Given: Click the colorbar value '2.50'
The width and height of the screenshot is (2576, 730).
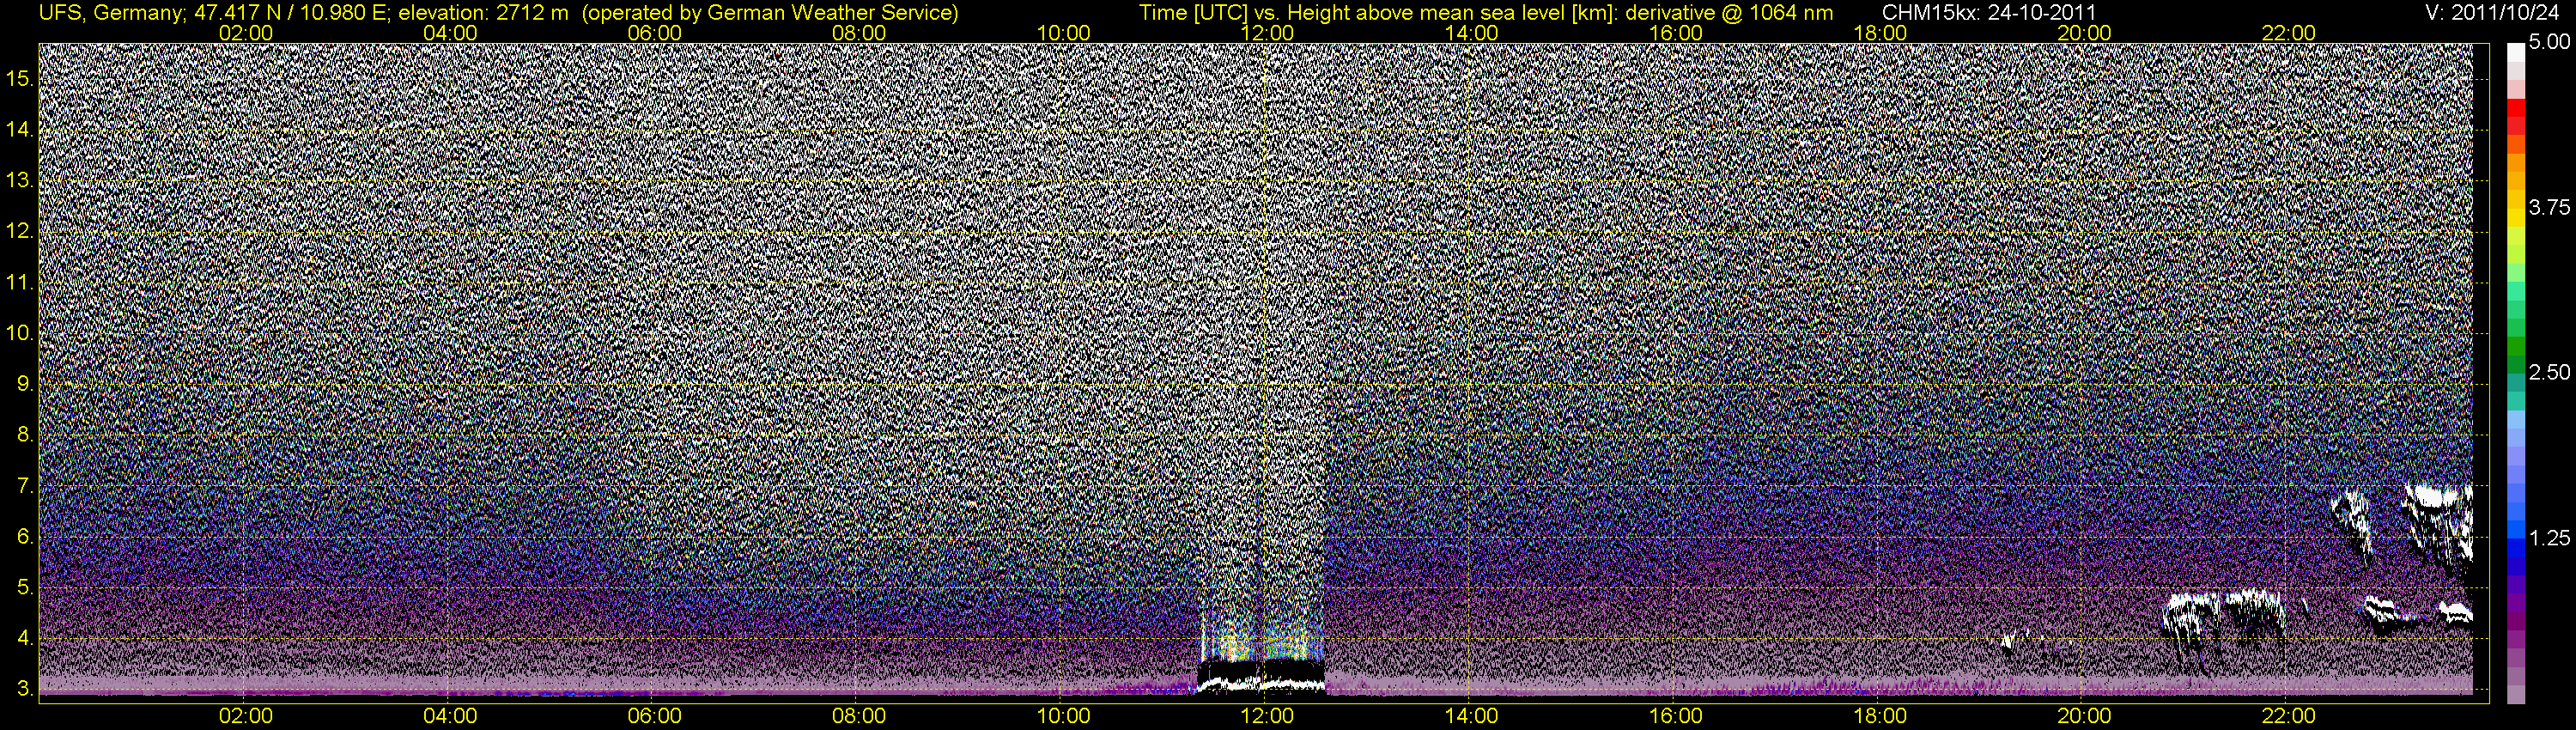Looking at the screenshot, I should (2549, 372).
